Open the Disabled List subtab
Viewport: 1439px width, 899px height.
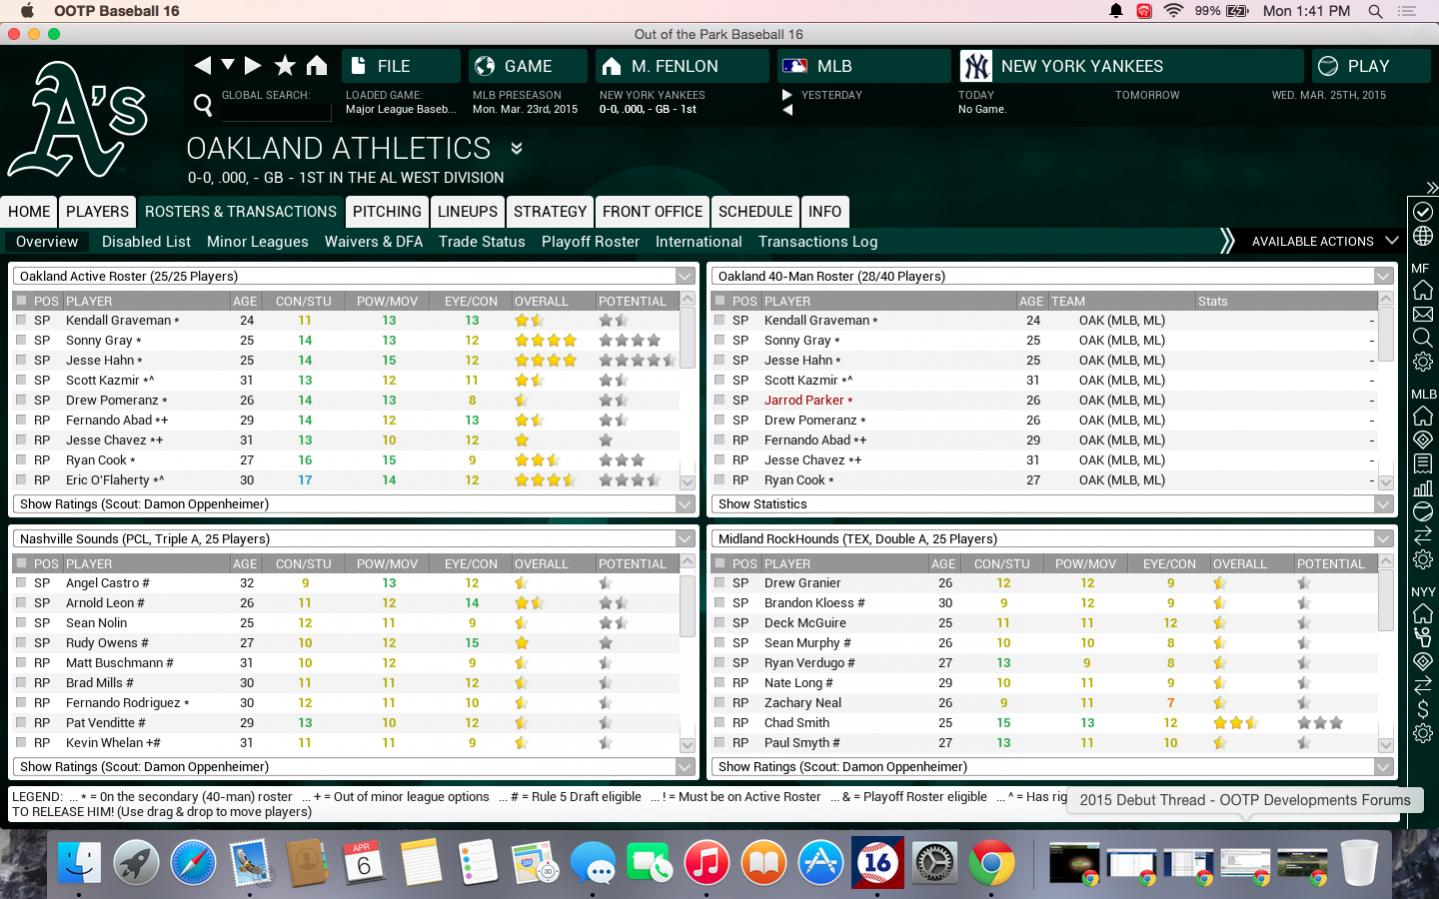(146, 242)
